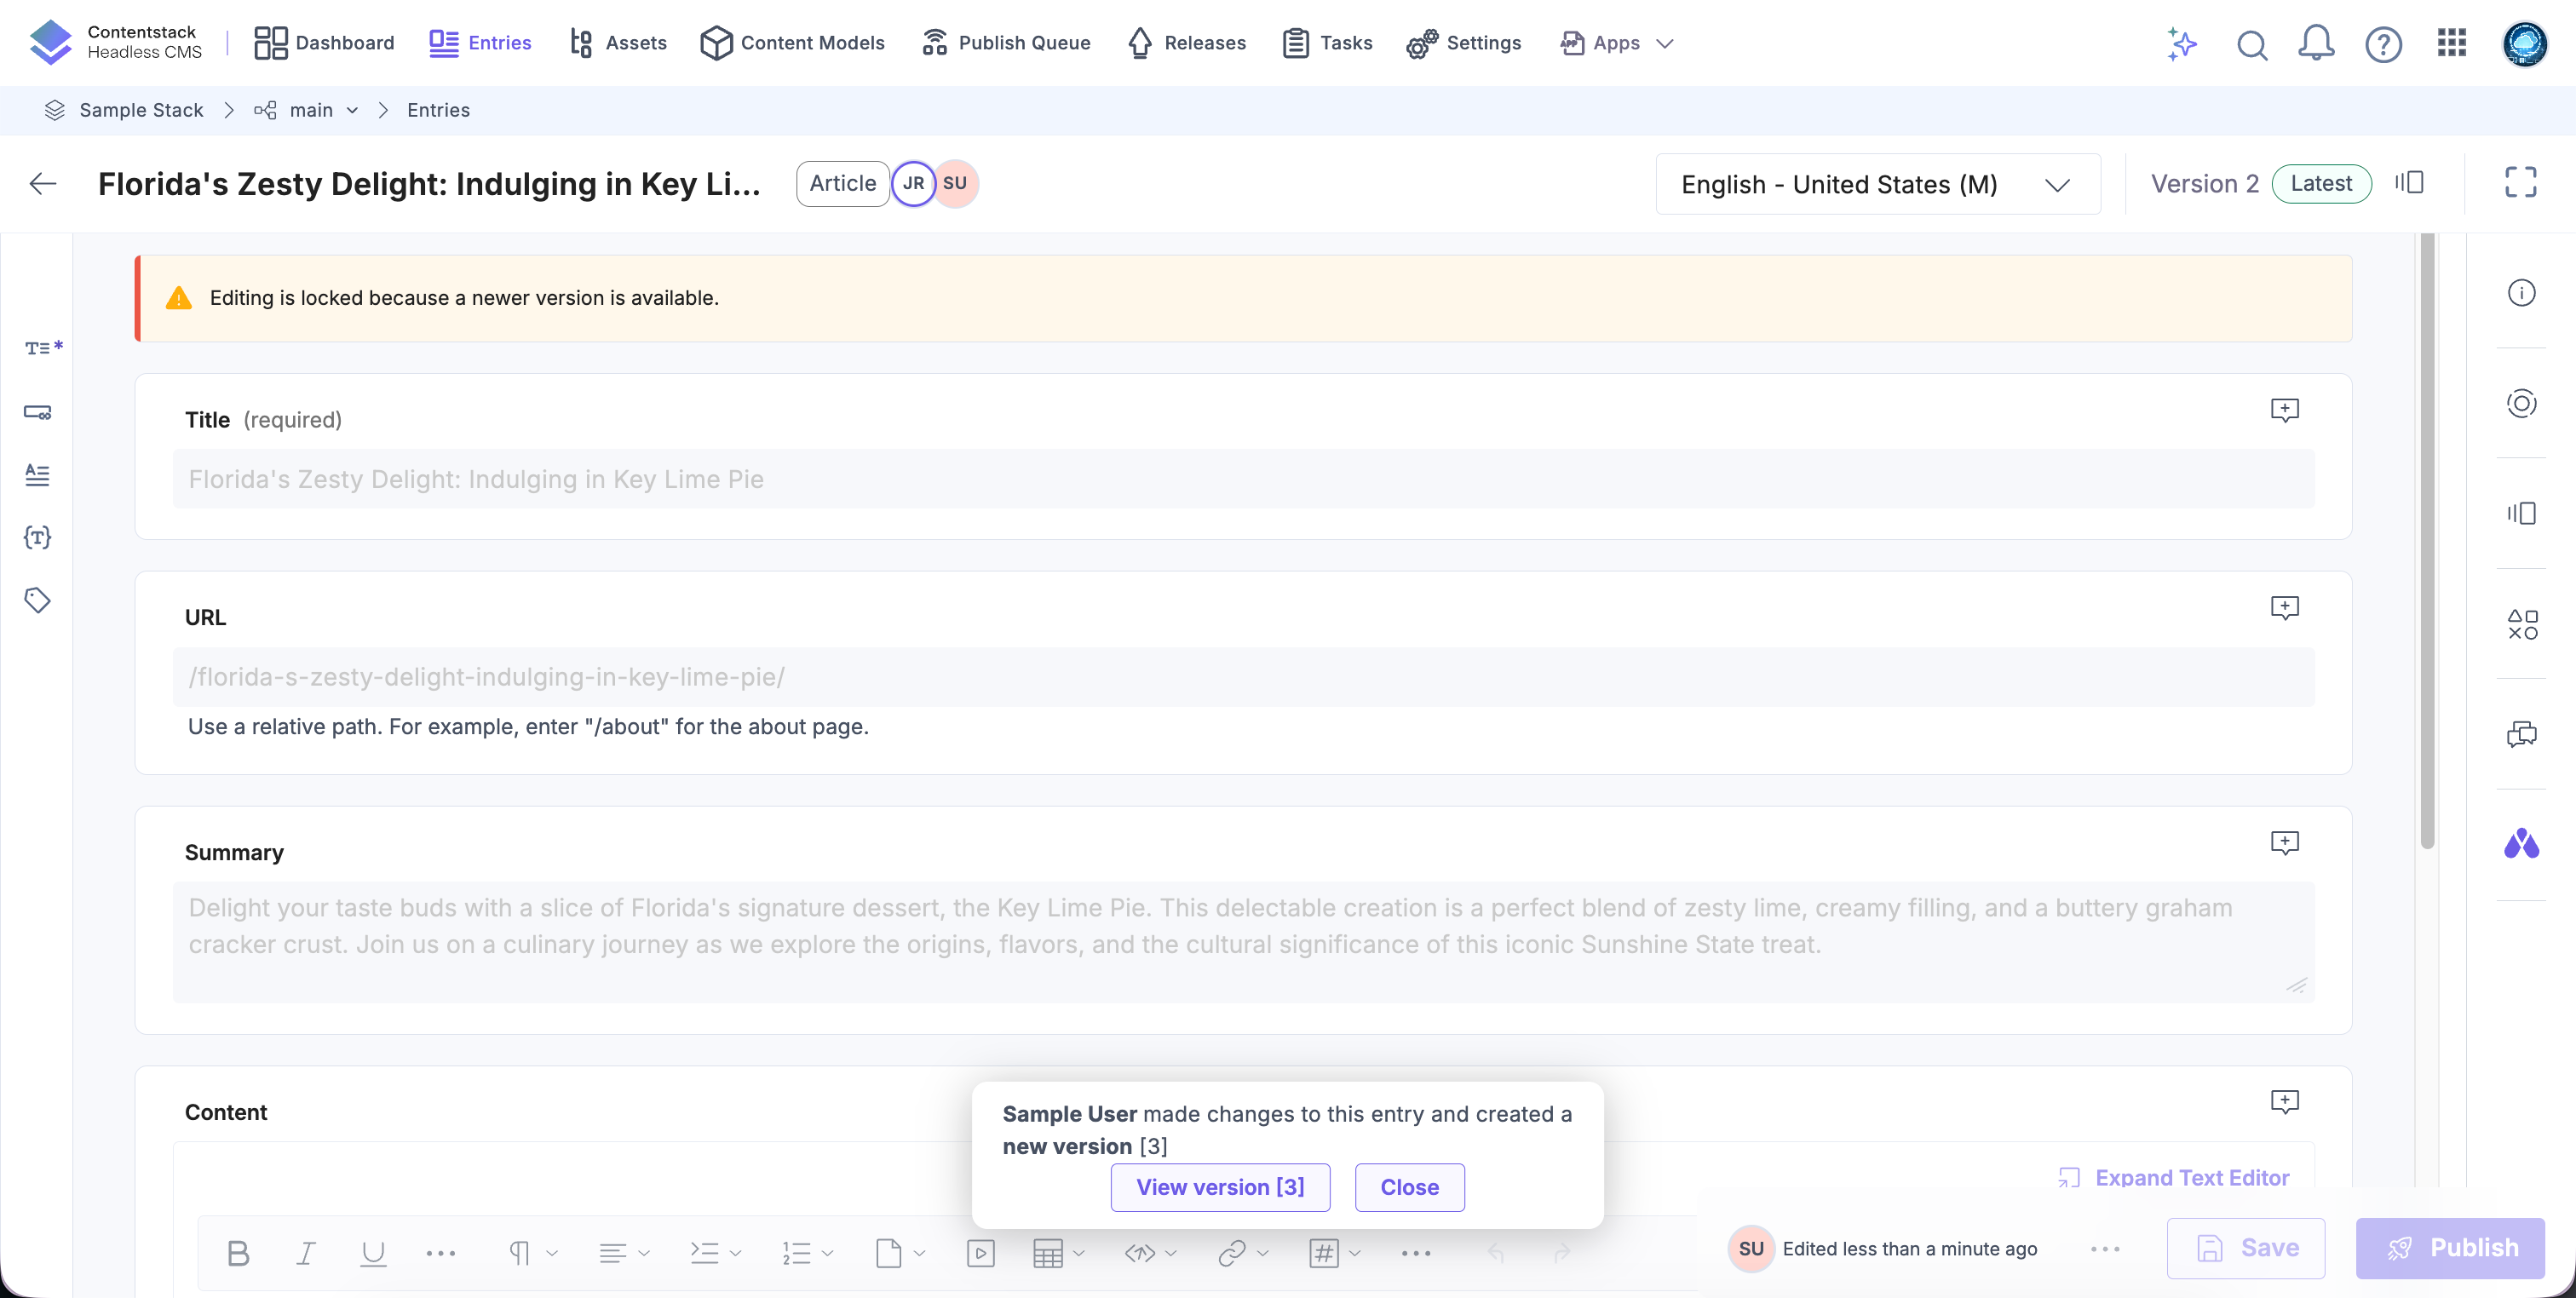Close the new version notification popup
The height and width of the screenshot is (1298, 2576).
(x=1409, y=1187)
